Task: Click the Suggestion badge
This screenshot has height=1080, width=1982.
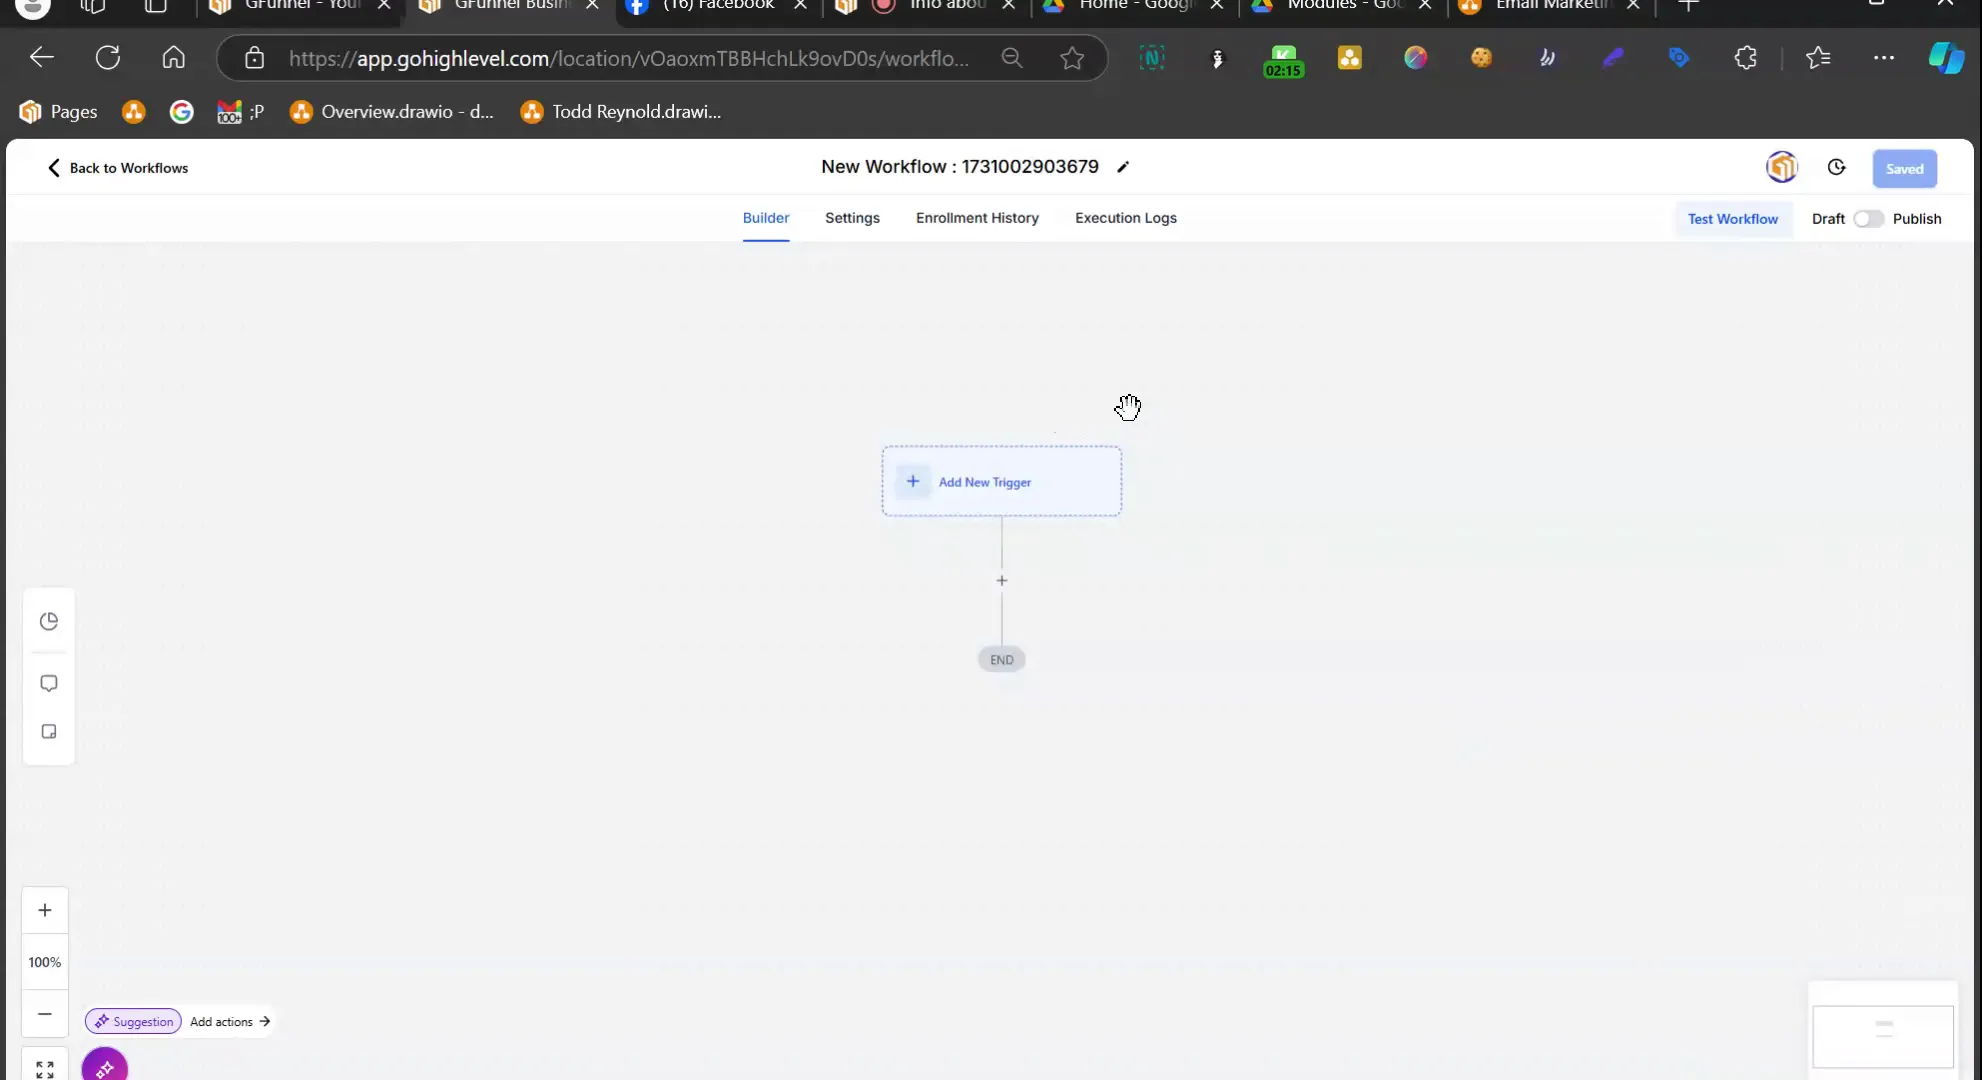Action: [x=133, y=1021]
